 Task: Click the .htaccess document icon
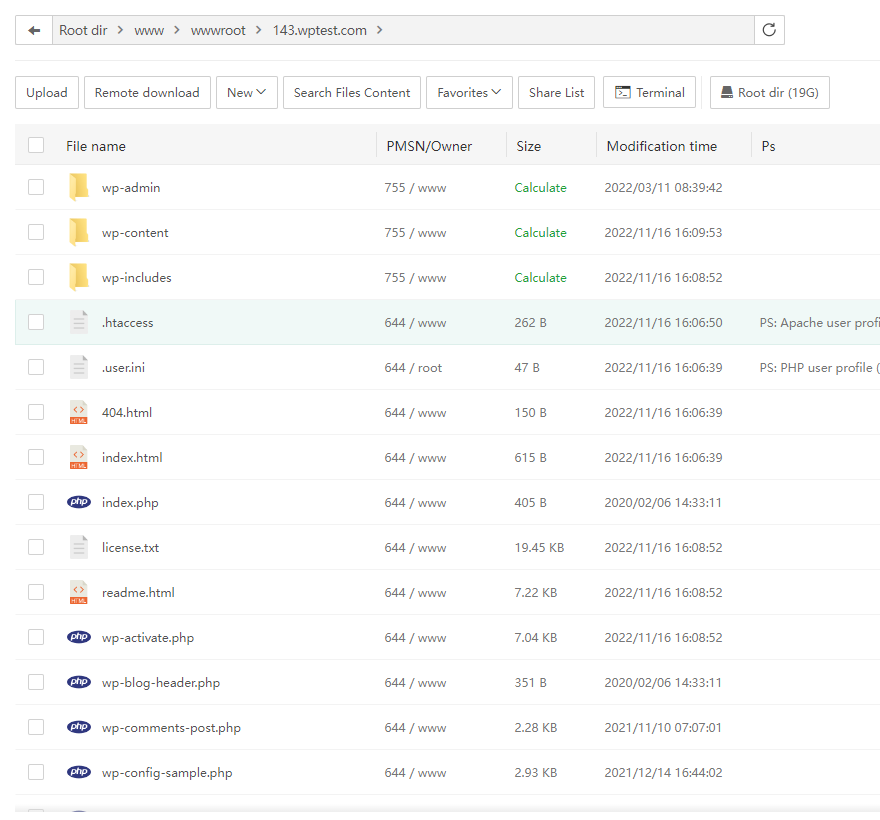(x=79, y=322)
